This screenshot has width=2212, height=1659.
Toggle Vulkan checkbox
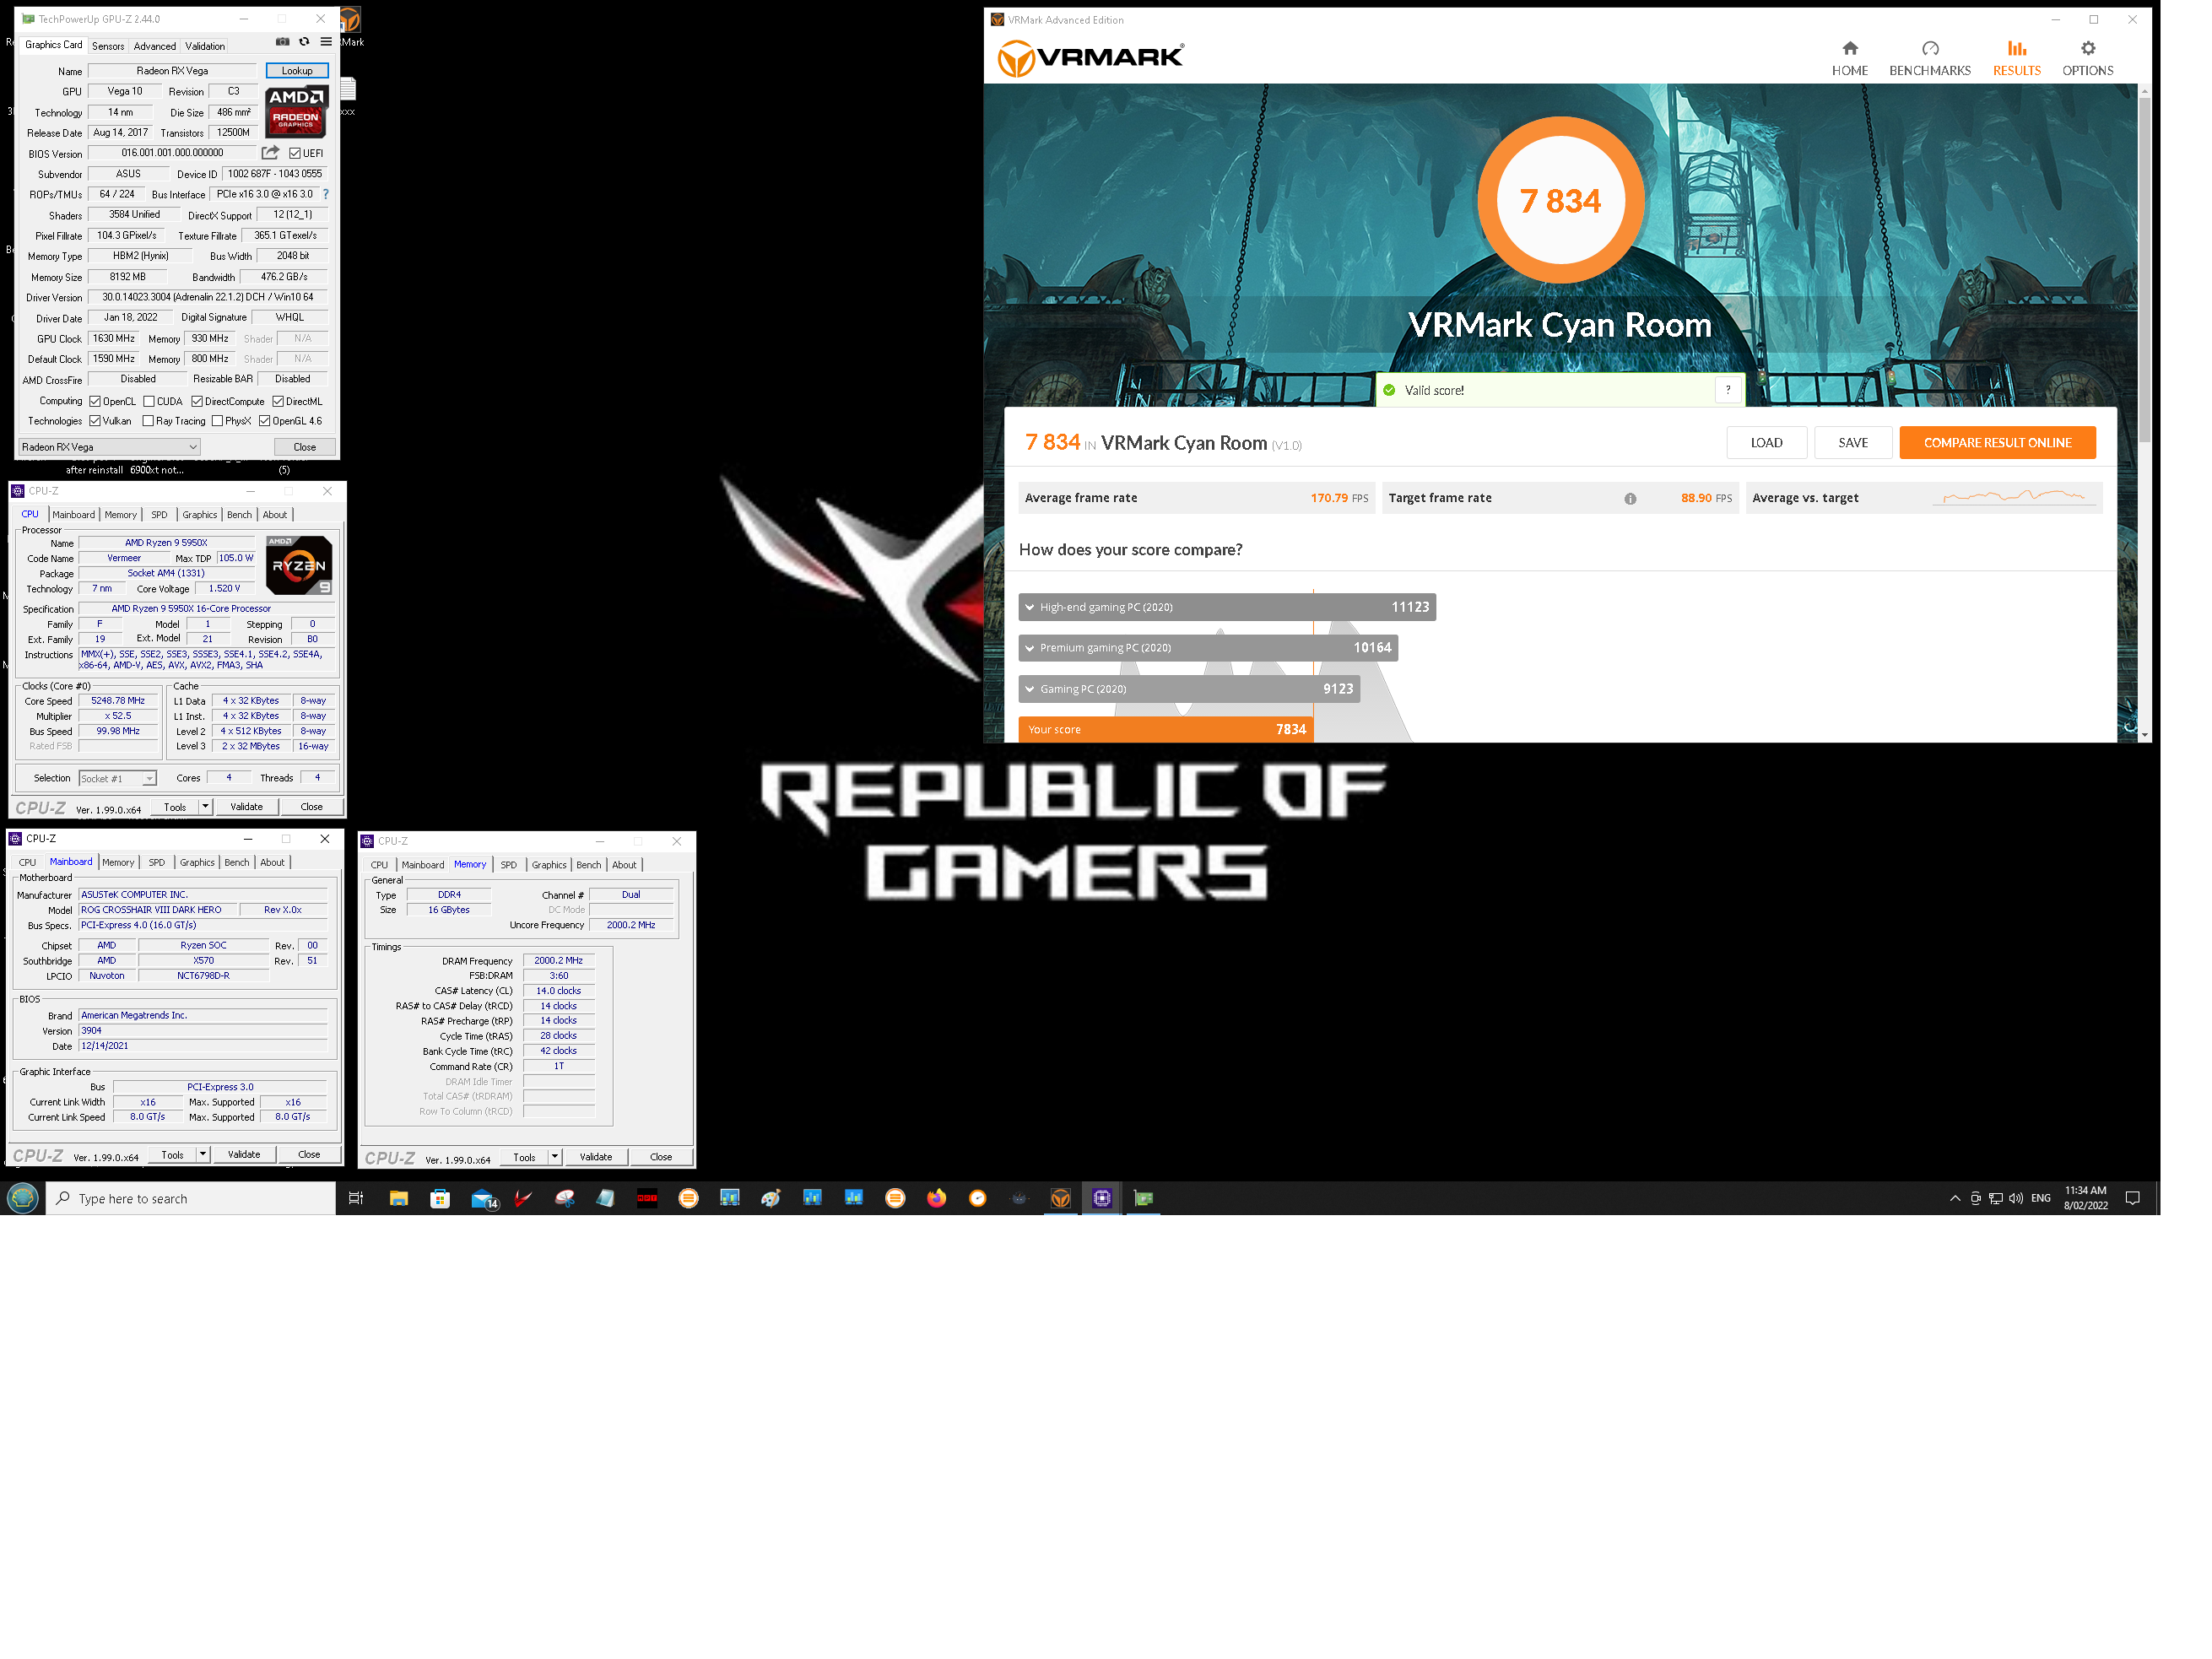[95, 421]
